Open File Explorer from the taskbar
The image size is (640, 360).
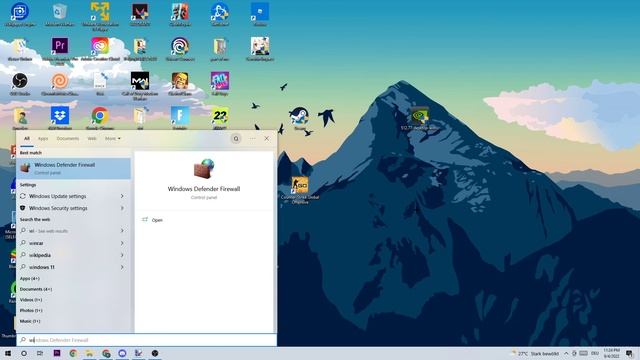[x=89, y=353]
